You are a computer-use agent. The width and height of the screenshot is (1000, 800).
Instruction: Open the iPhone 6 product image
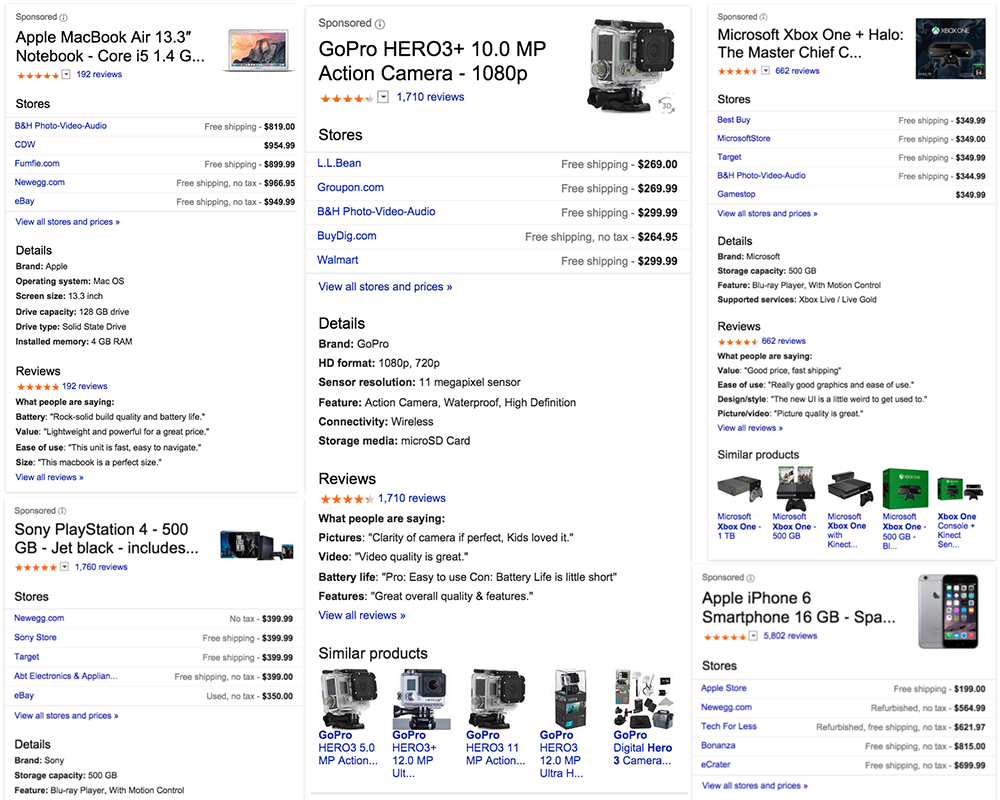coord(948,611)
